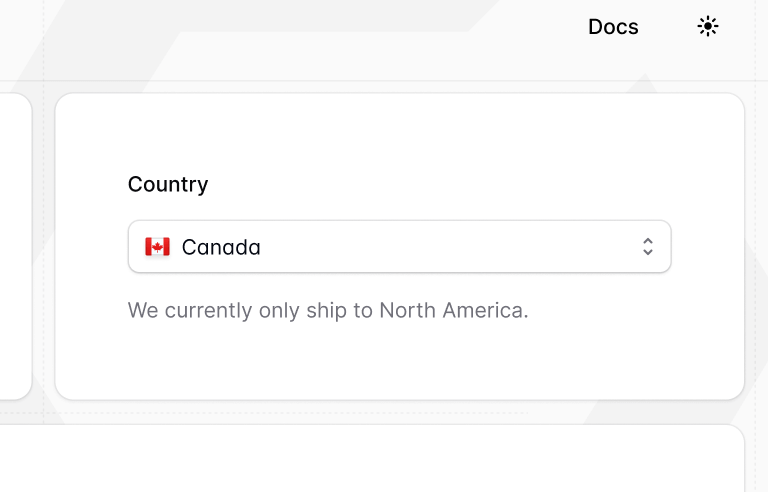Open the Docs link in the header
The width and height of the screenshot is (768, 492).
pos(613,27)
